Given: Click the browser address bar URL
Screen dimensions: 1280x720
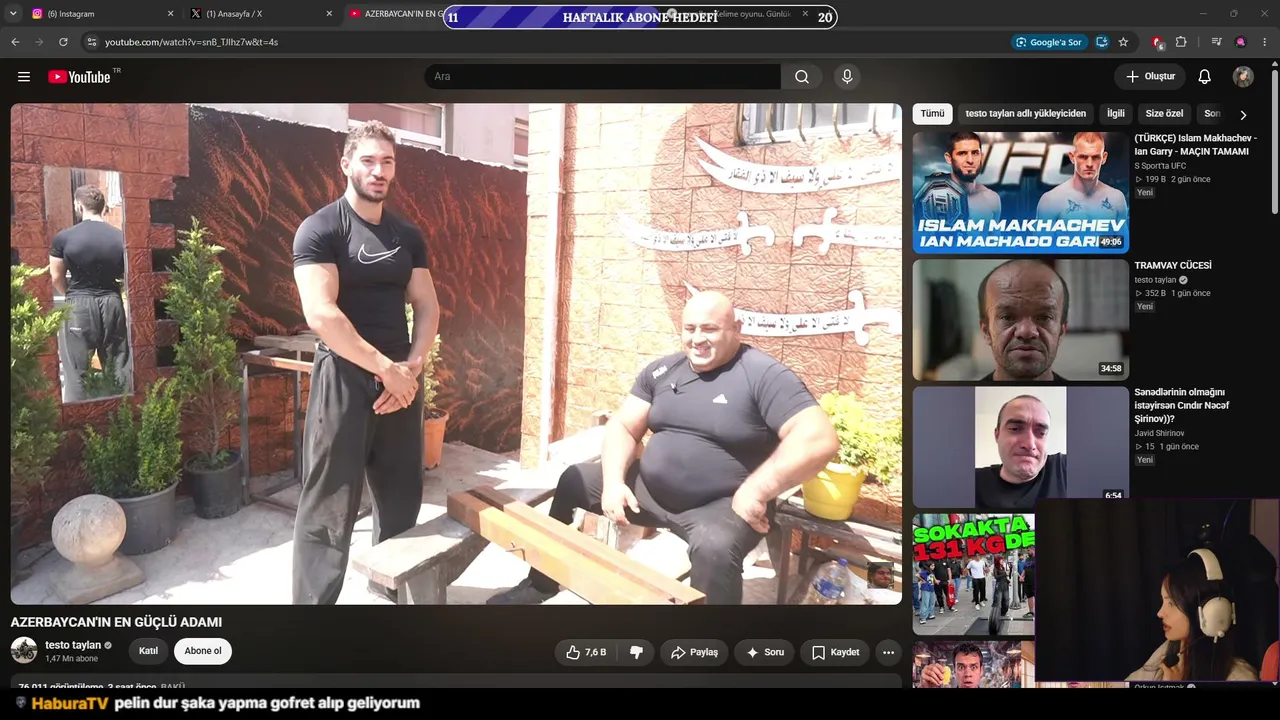Looking at the screenshot, I should [191, 42].
